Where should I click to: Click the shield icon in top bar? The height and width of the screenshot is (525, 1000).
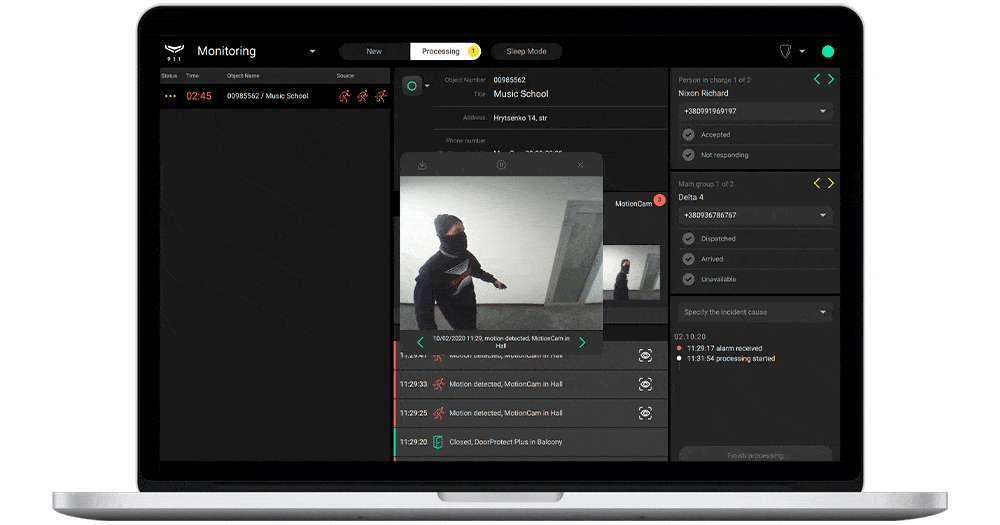tap(785, 51)
